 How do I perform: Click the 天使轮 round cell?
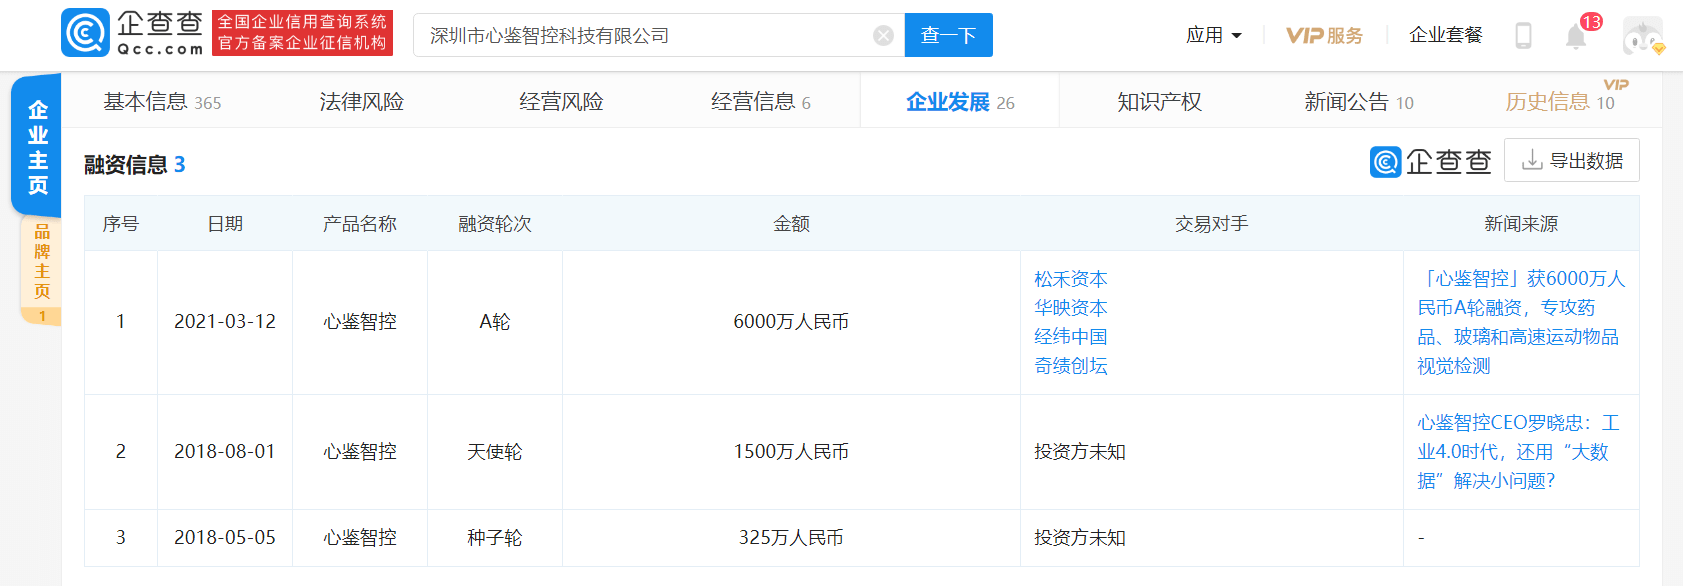(x=495, y=452)
